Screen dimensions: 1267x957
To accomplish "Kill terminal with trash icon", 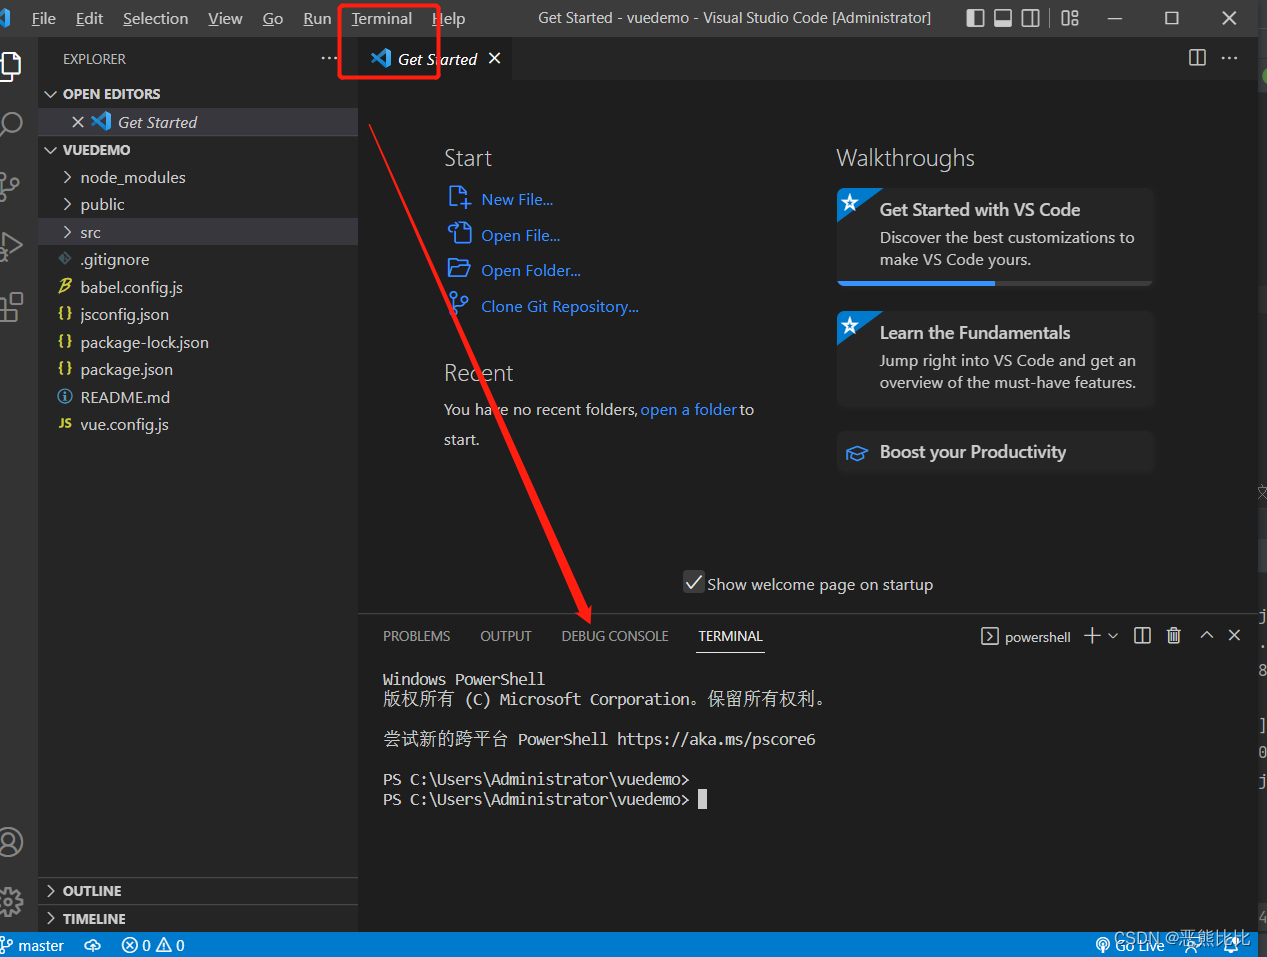I will point(1174,636).
